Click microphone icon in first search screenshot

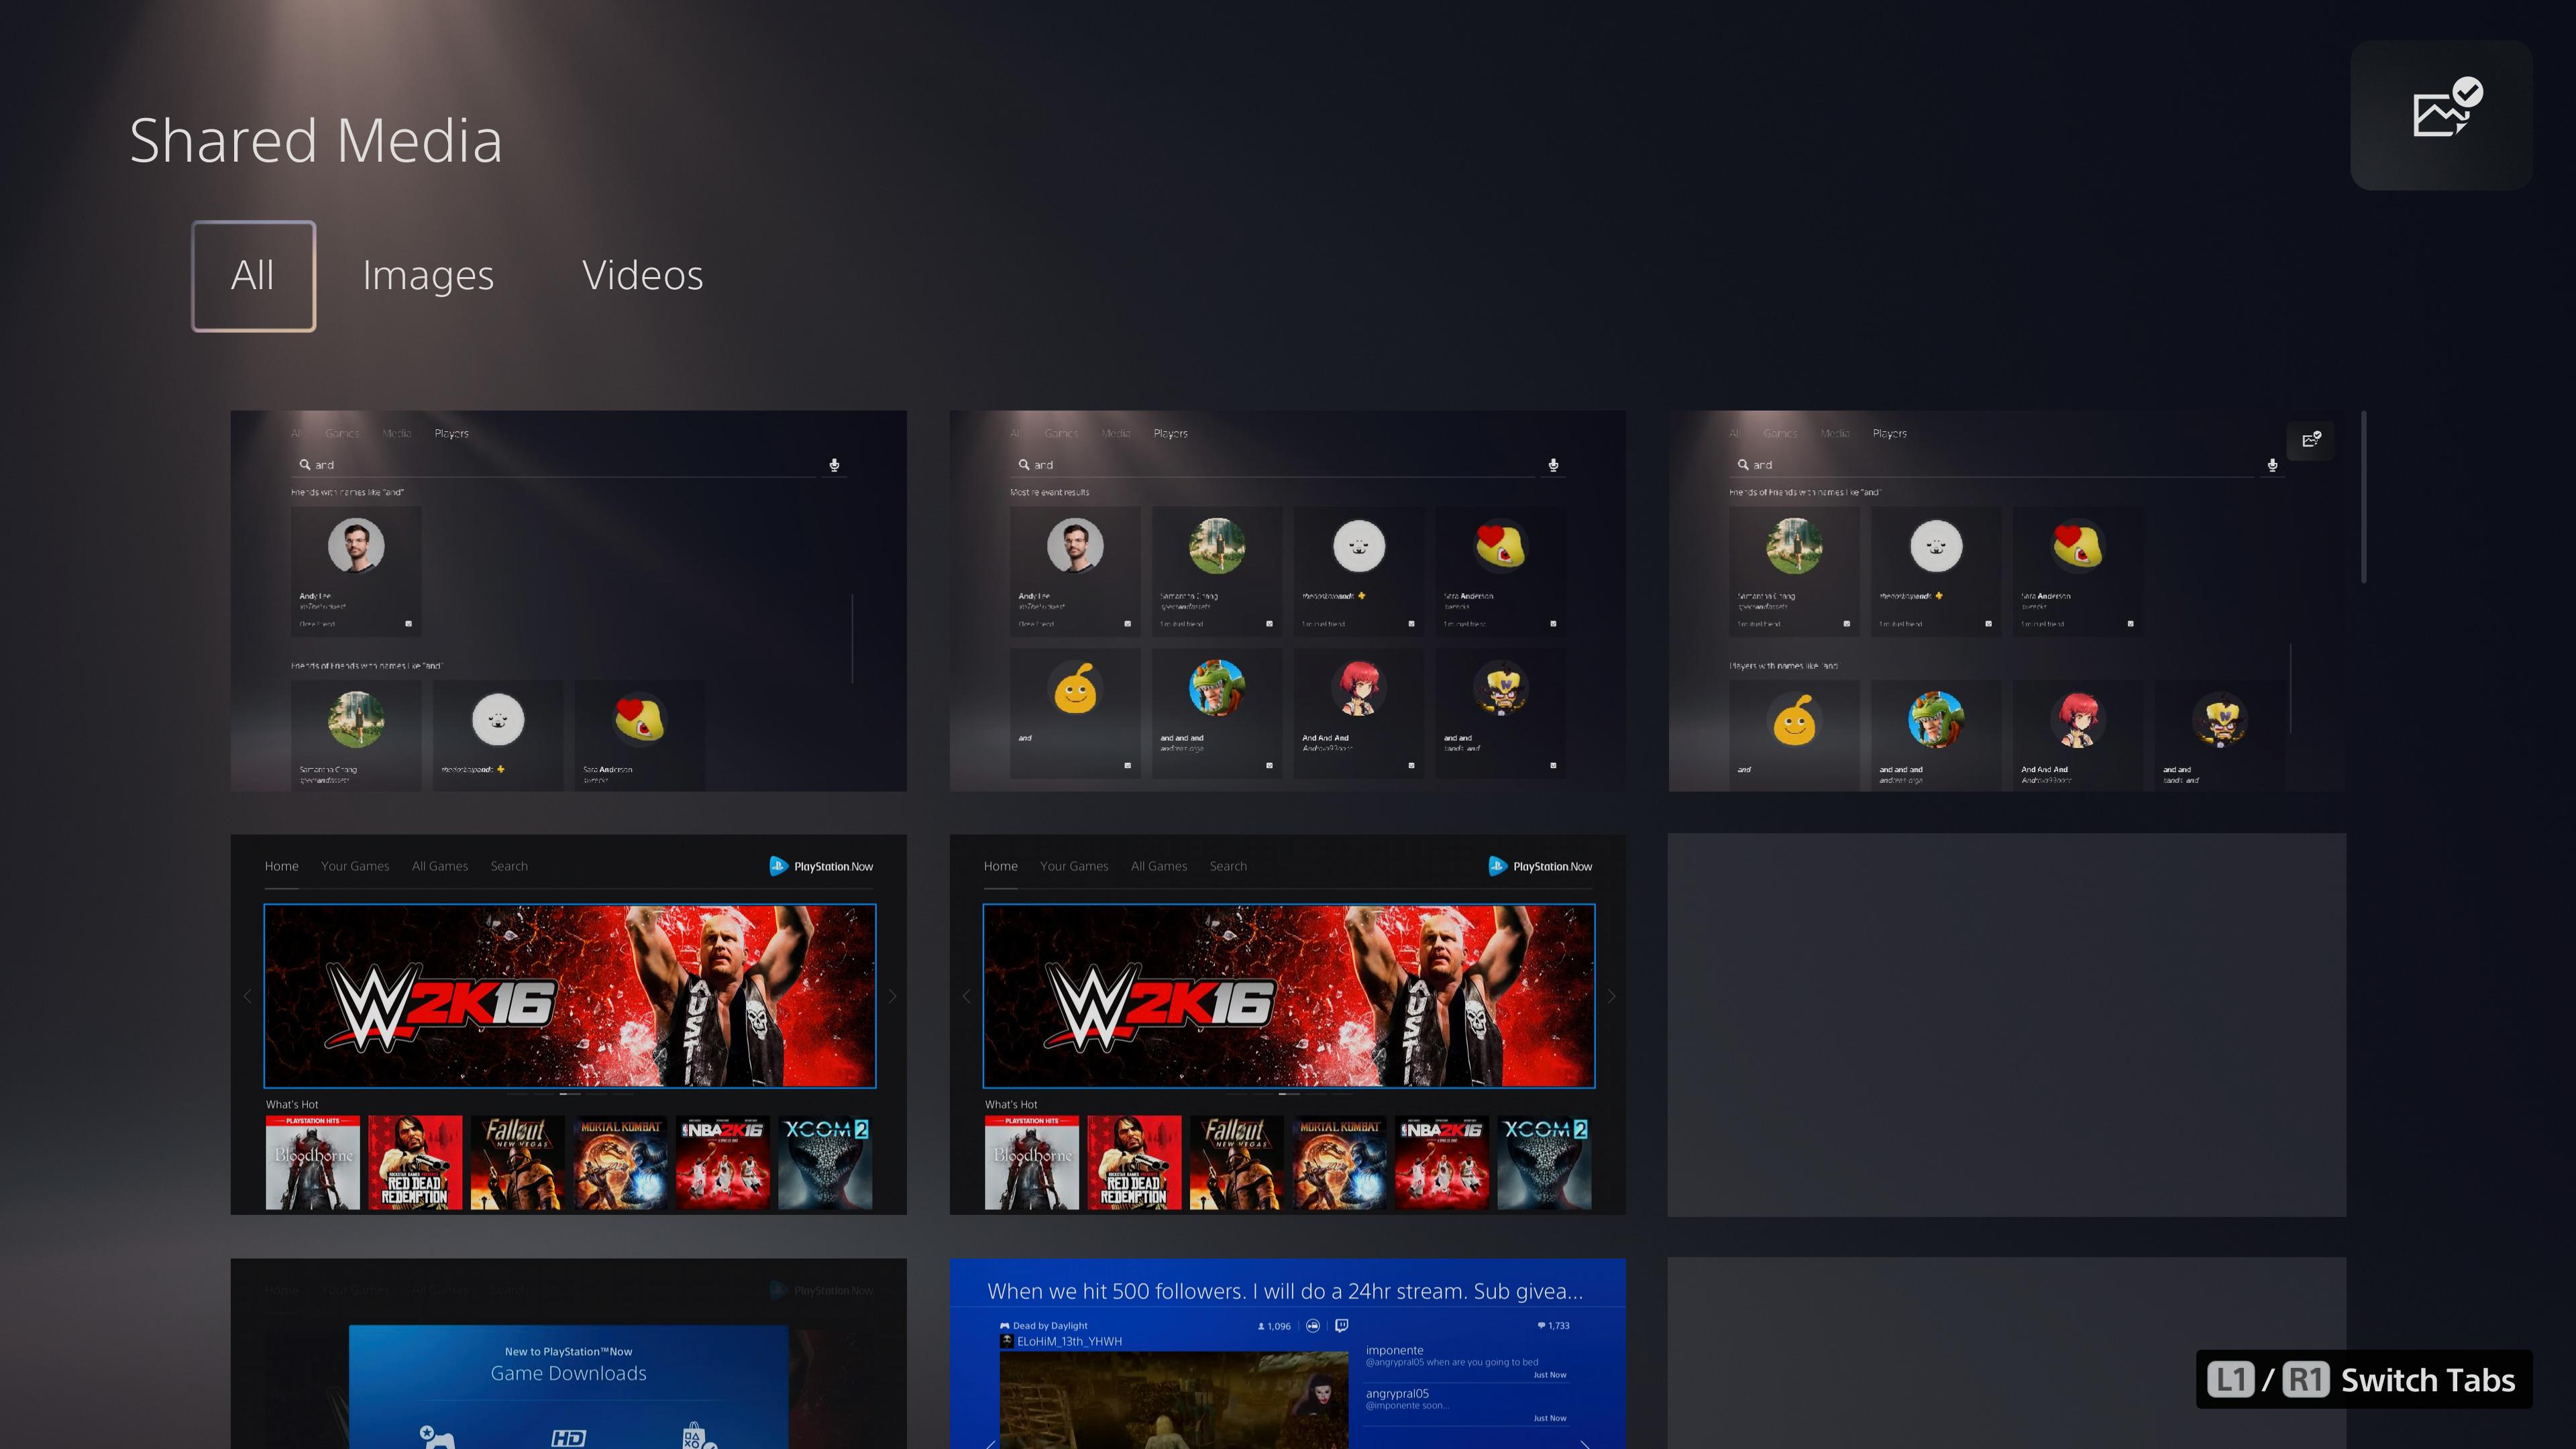[x=834, y=465]
